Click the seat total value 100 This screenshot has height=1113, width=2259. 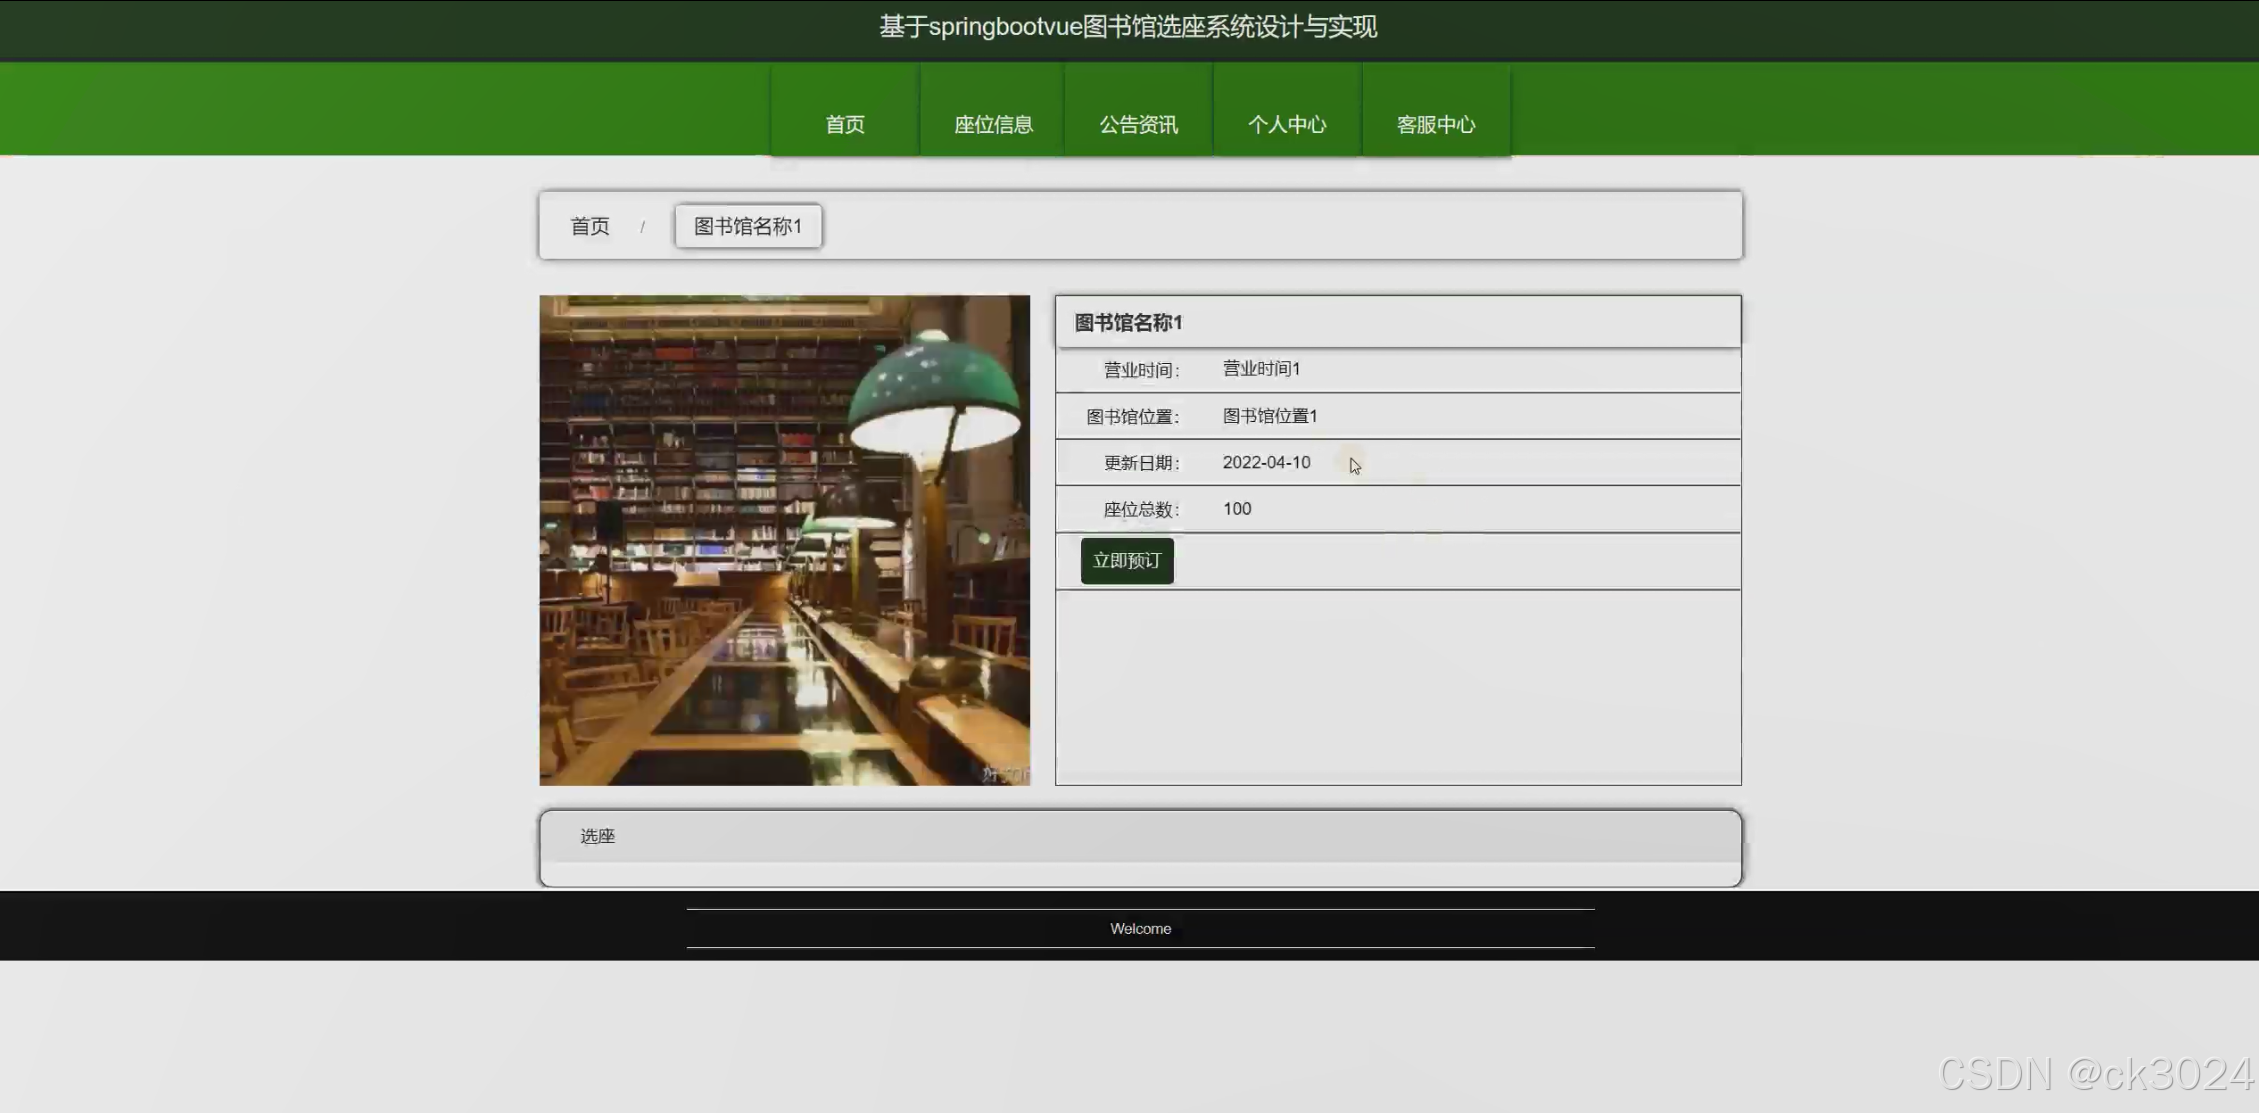(1237, 509)
